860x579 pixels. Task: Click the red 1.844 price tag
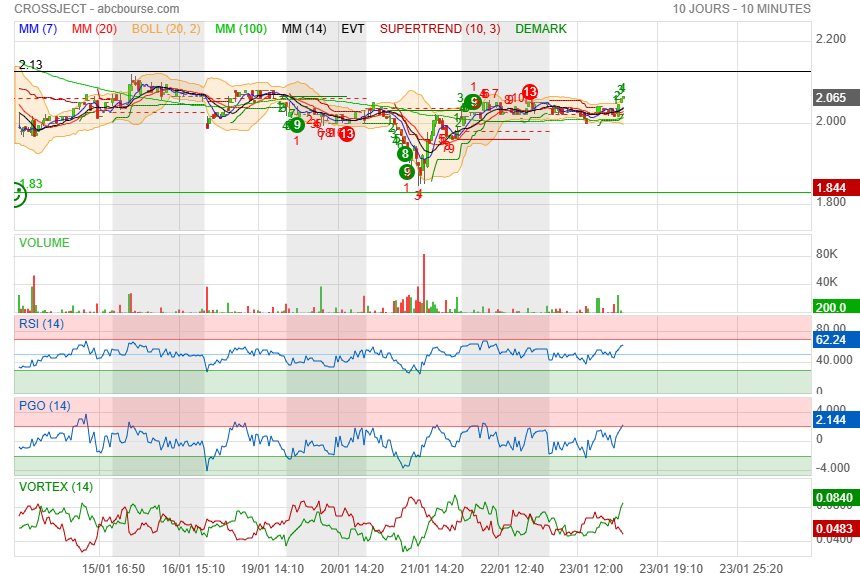(x=832, y=188)
